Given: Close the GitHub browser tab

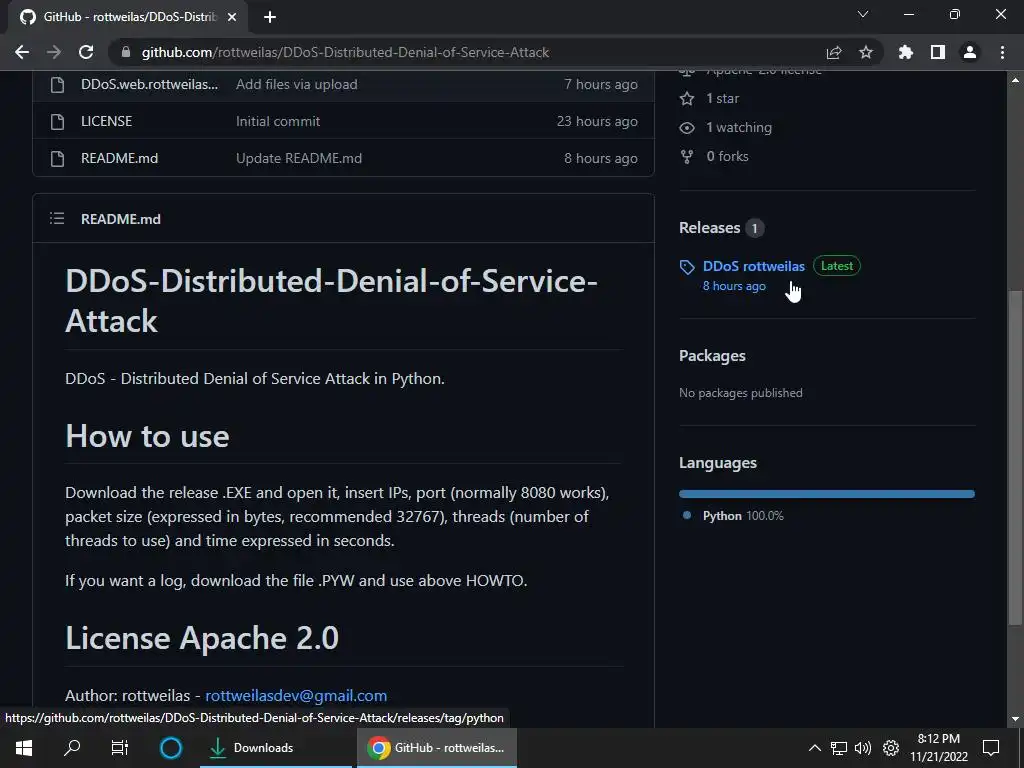Looking at the screenshot, I should click(232, 17).
